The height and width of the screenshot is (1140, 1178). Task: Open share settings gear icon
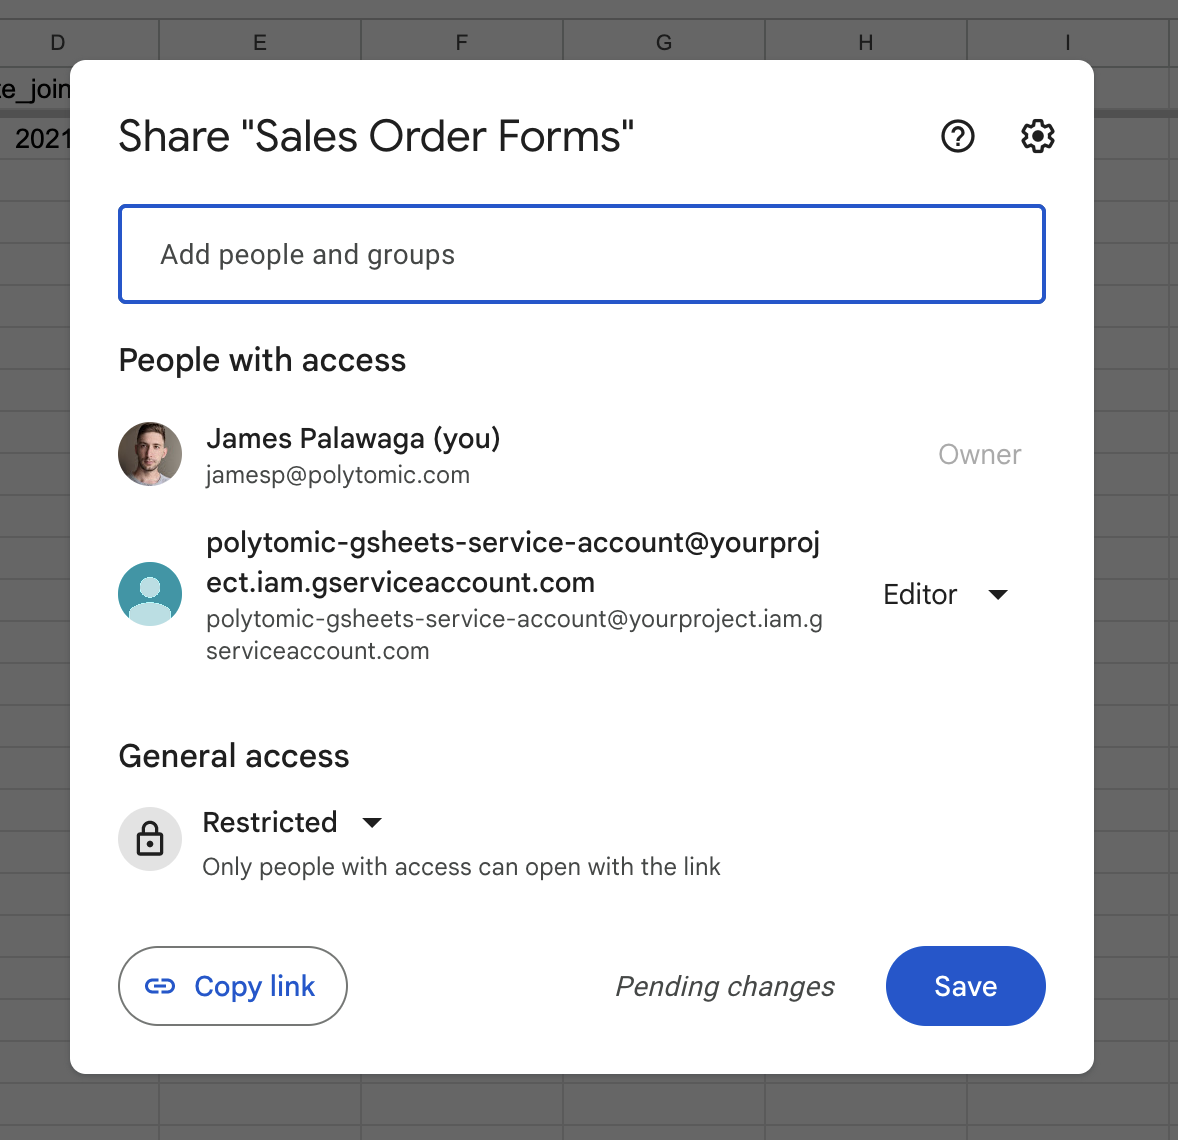coord(1037,137)
